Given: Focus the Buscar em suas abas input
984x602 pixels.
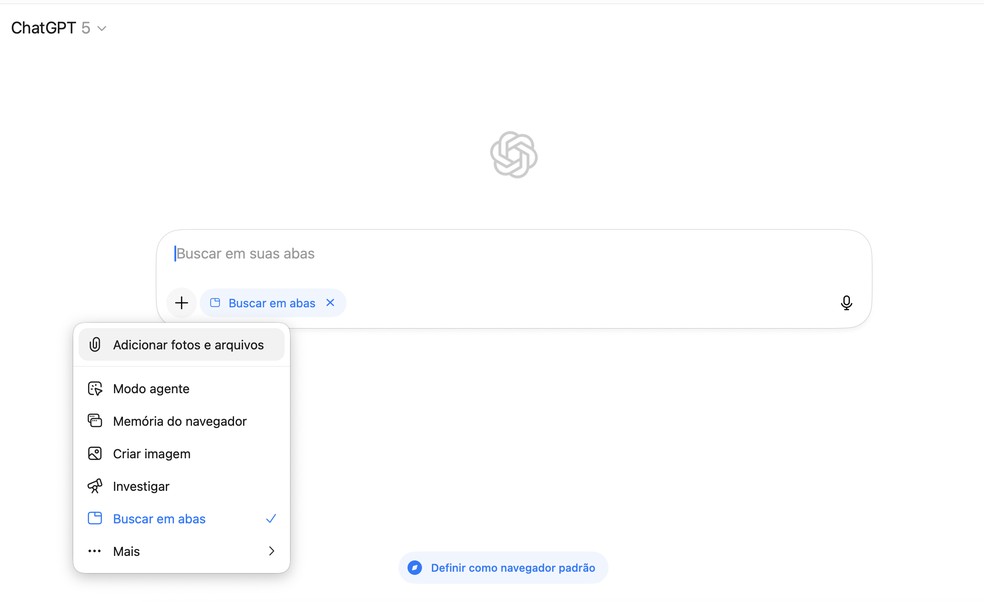Looking at the screenshot, I should [x=513, y=254].
